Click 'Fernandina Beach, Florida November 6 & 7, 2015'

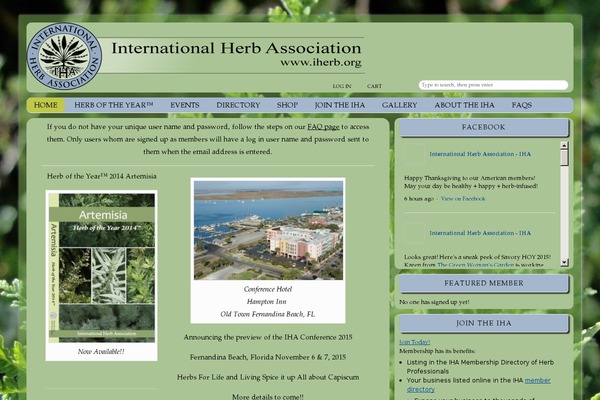tap(268, 357)
